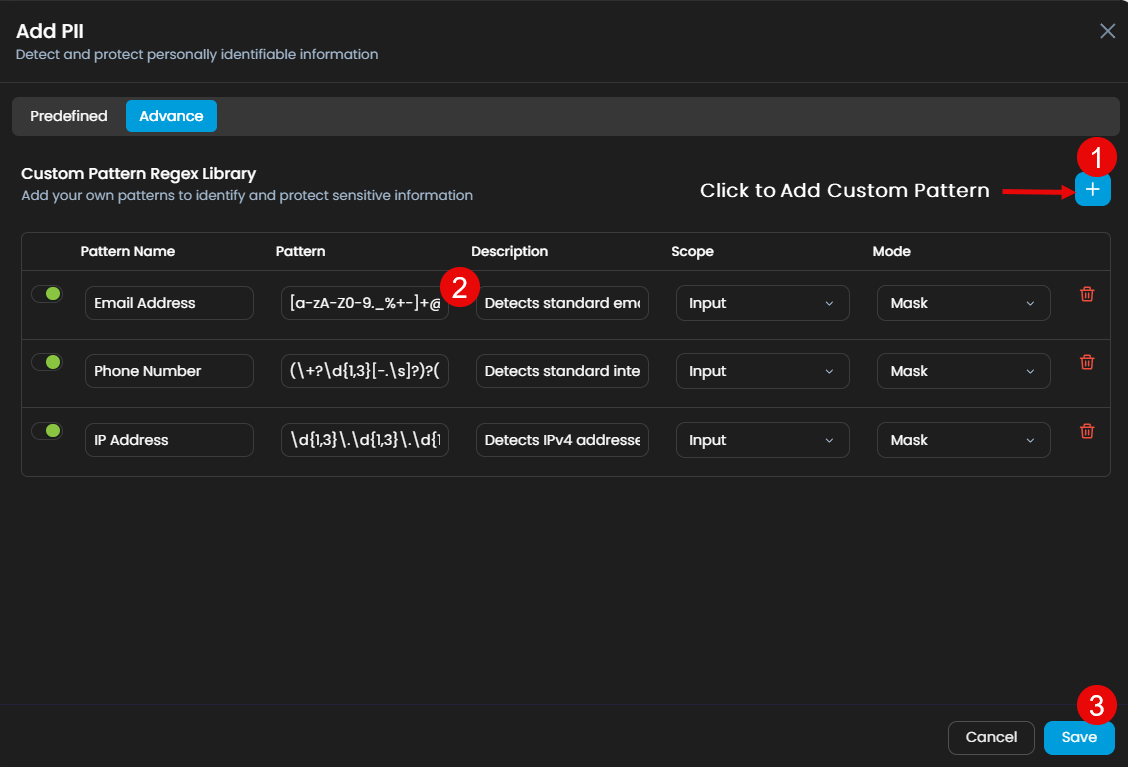The width and height of the screenshot is (1128, 767).
Task: Delete the IP Address pattern row
Action: pyautogui.click(x=1087, y=431)
